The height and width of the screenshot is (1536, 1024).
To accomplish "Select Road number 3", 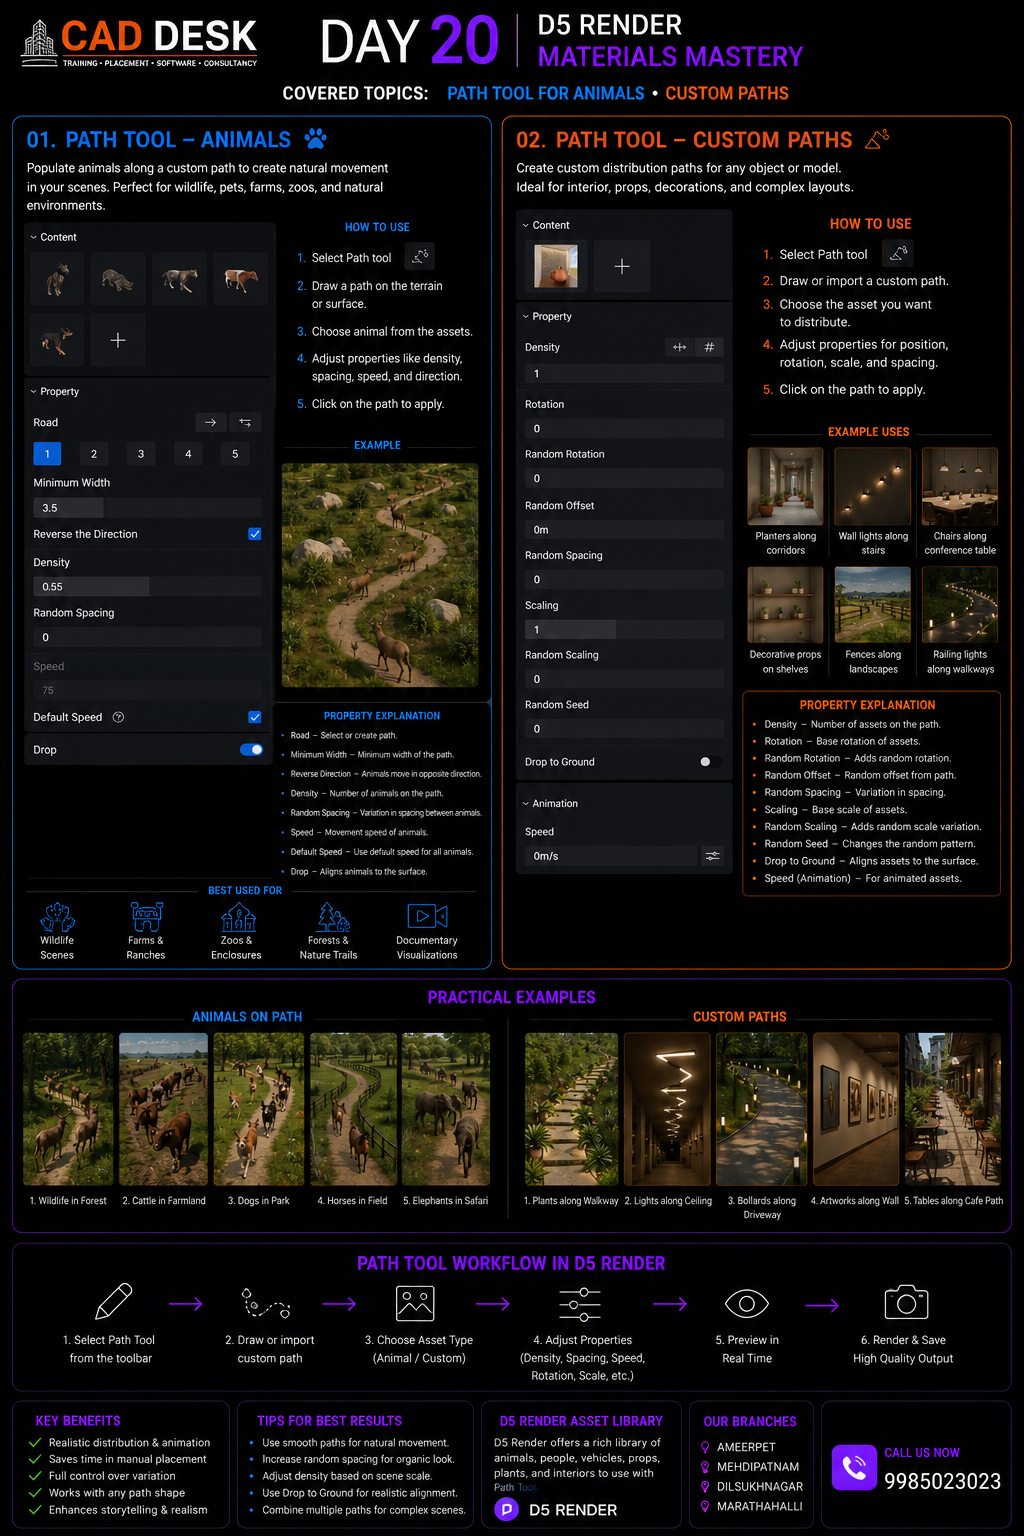I will (x=141, y=454).
